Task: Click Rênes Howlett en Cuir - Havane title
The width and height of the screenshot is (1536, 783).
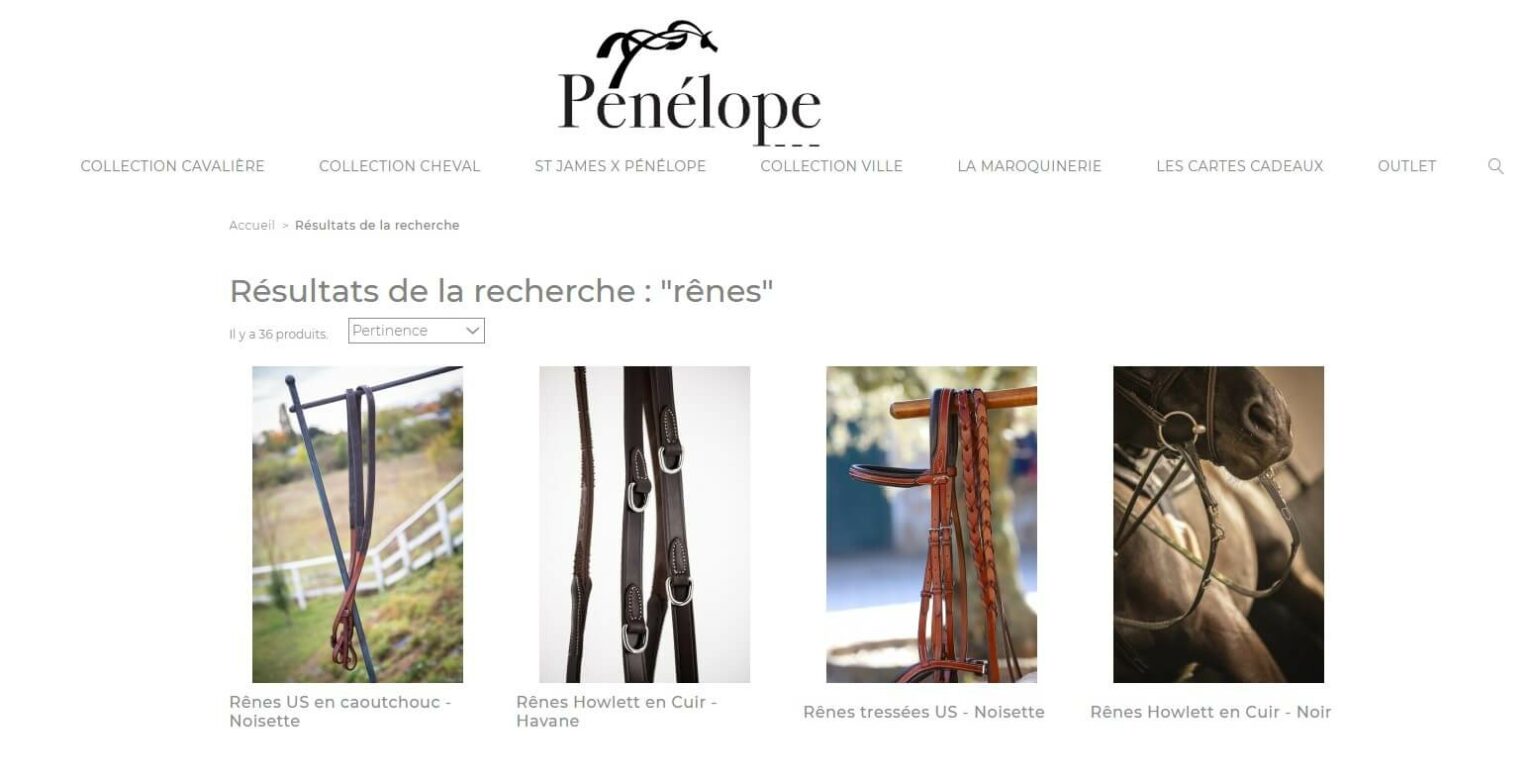Action: 616,711
